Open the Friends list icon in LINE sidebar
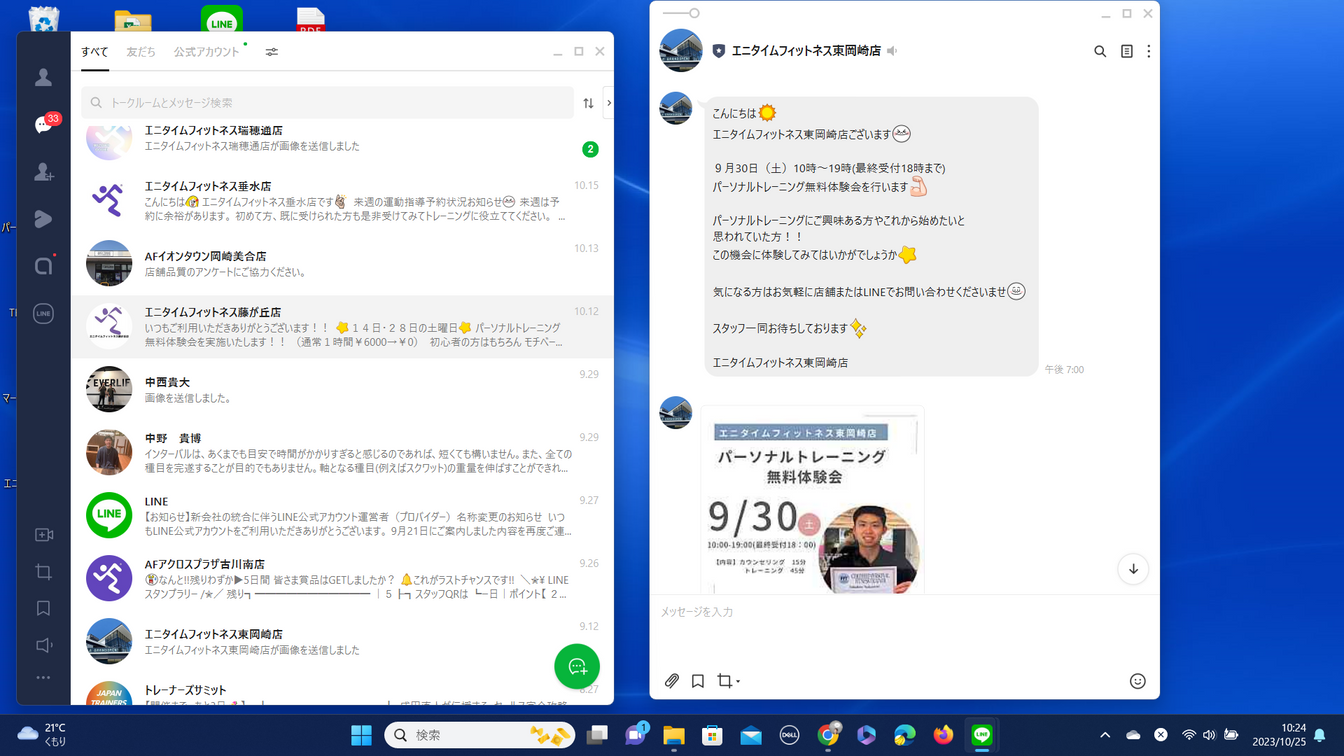Screen dimensions: 1344x756 click(x=43, y=77)
